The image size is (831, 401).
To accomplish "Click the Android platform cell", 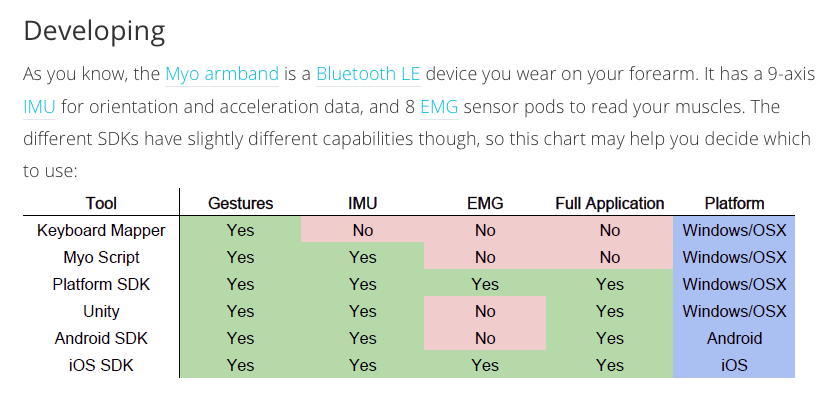I will 734,338.
